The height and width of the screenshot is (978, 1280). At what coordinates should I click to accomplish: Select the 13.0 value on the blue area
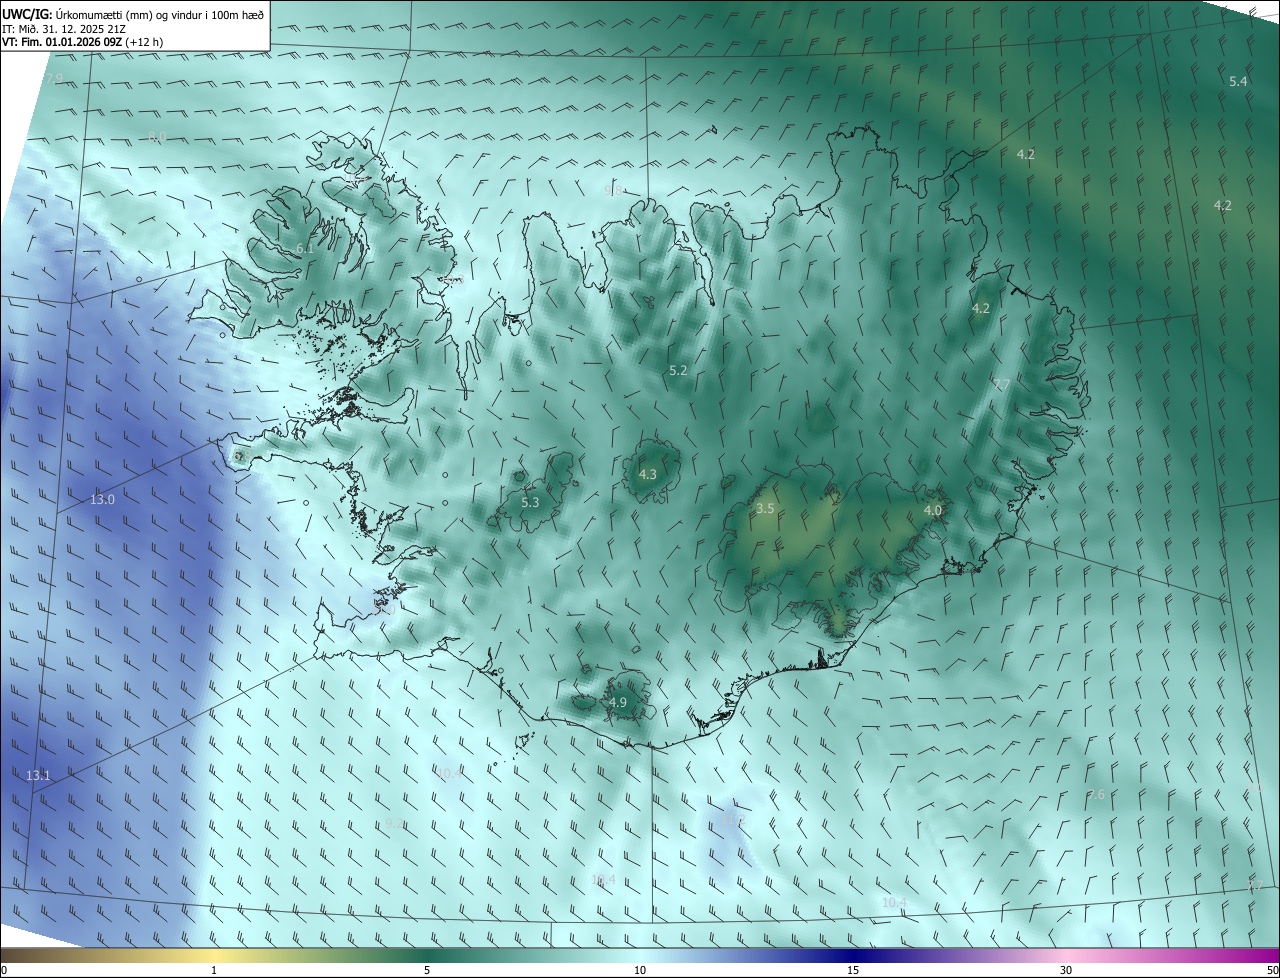102,499
